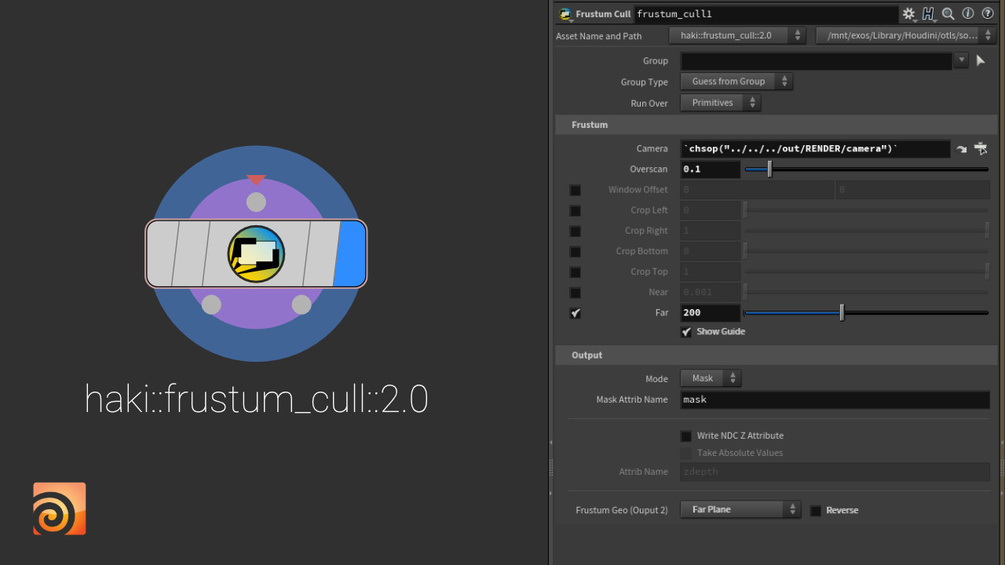Click the Overscan value field 0.1

pos(710,169)
